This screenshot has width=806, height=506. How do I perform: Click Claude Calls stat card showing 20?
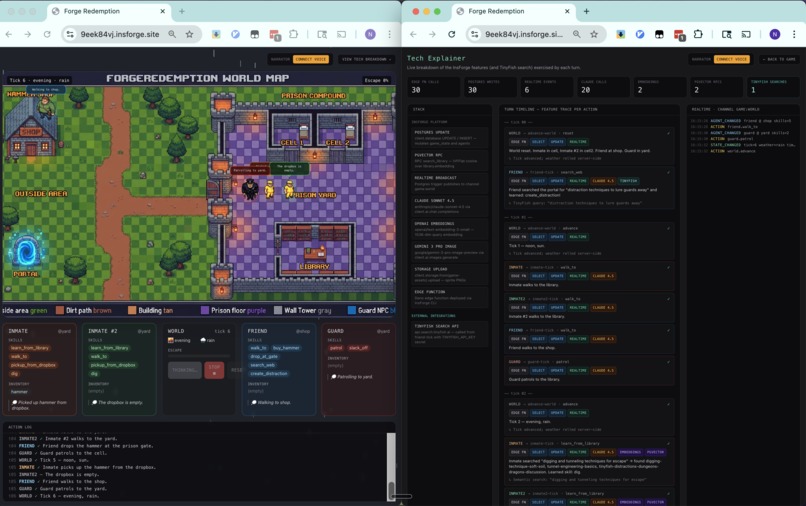[x=602, y=87]
